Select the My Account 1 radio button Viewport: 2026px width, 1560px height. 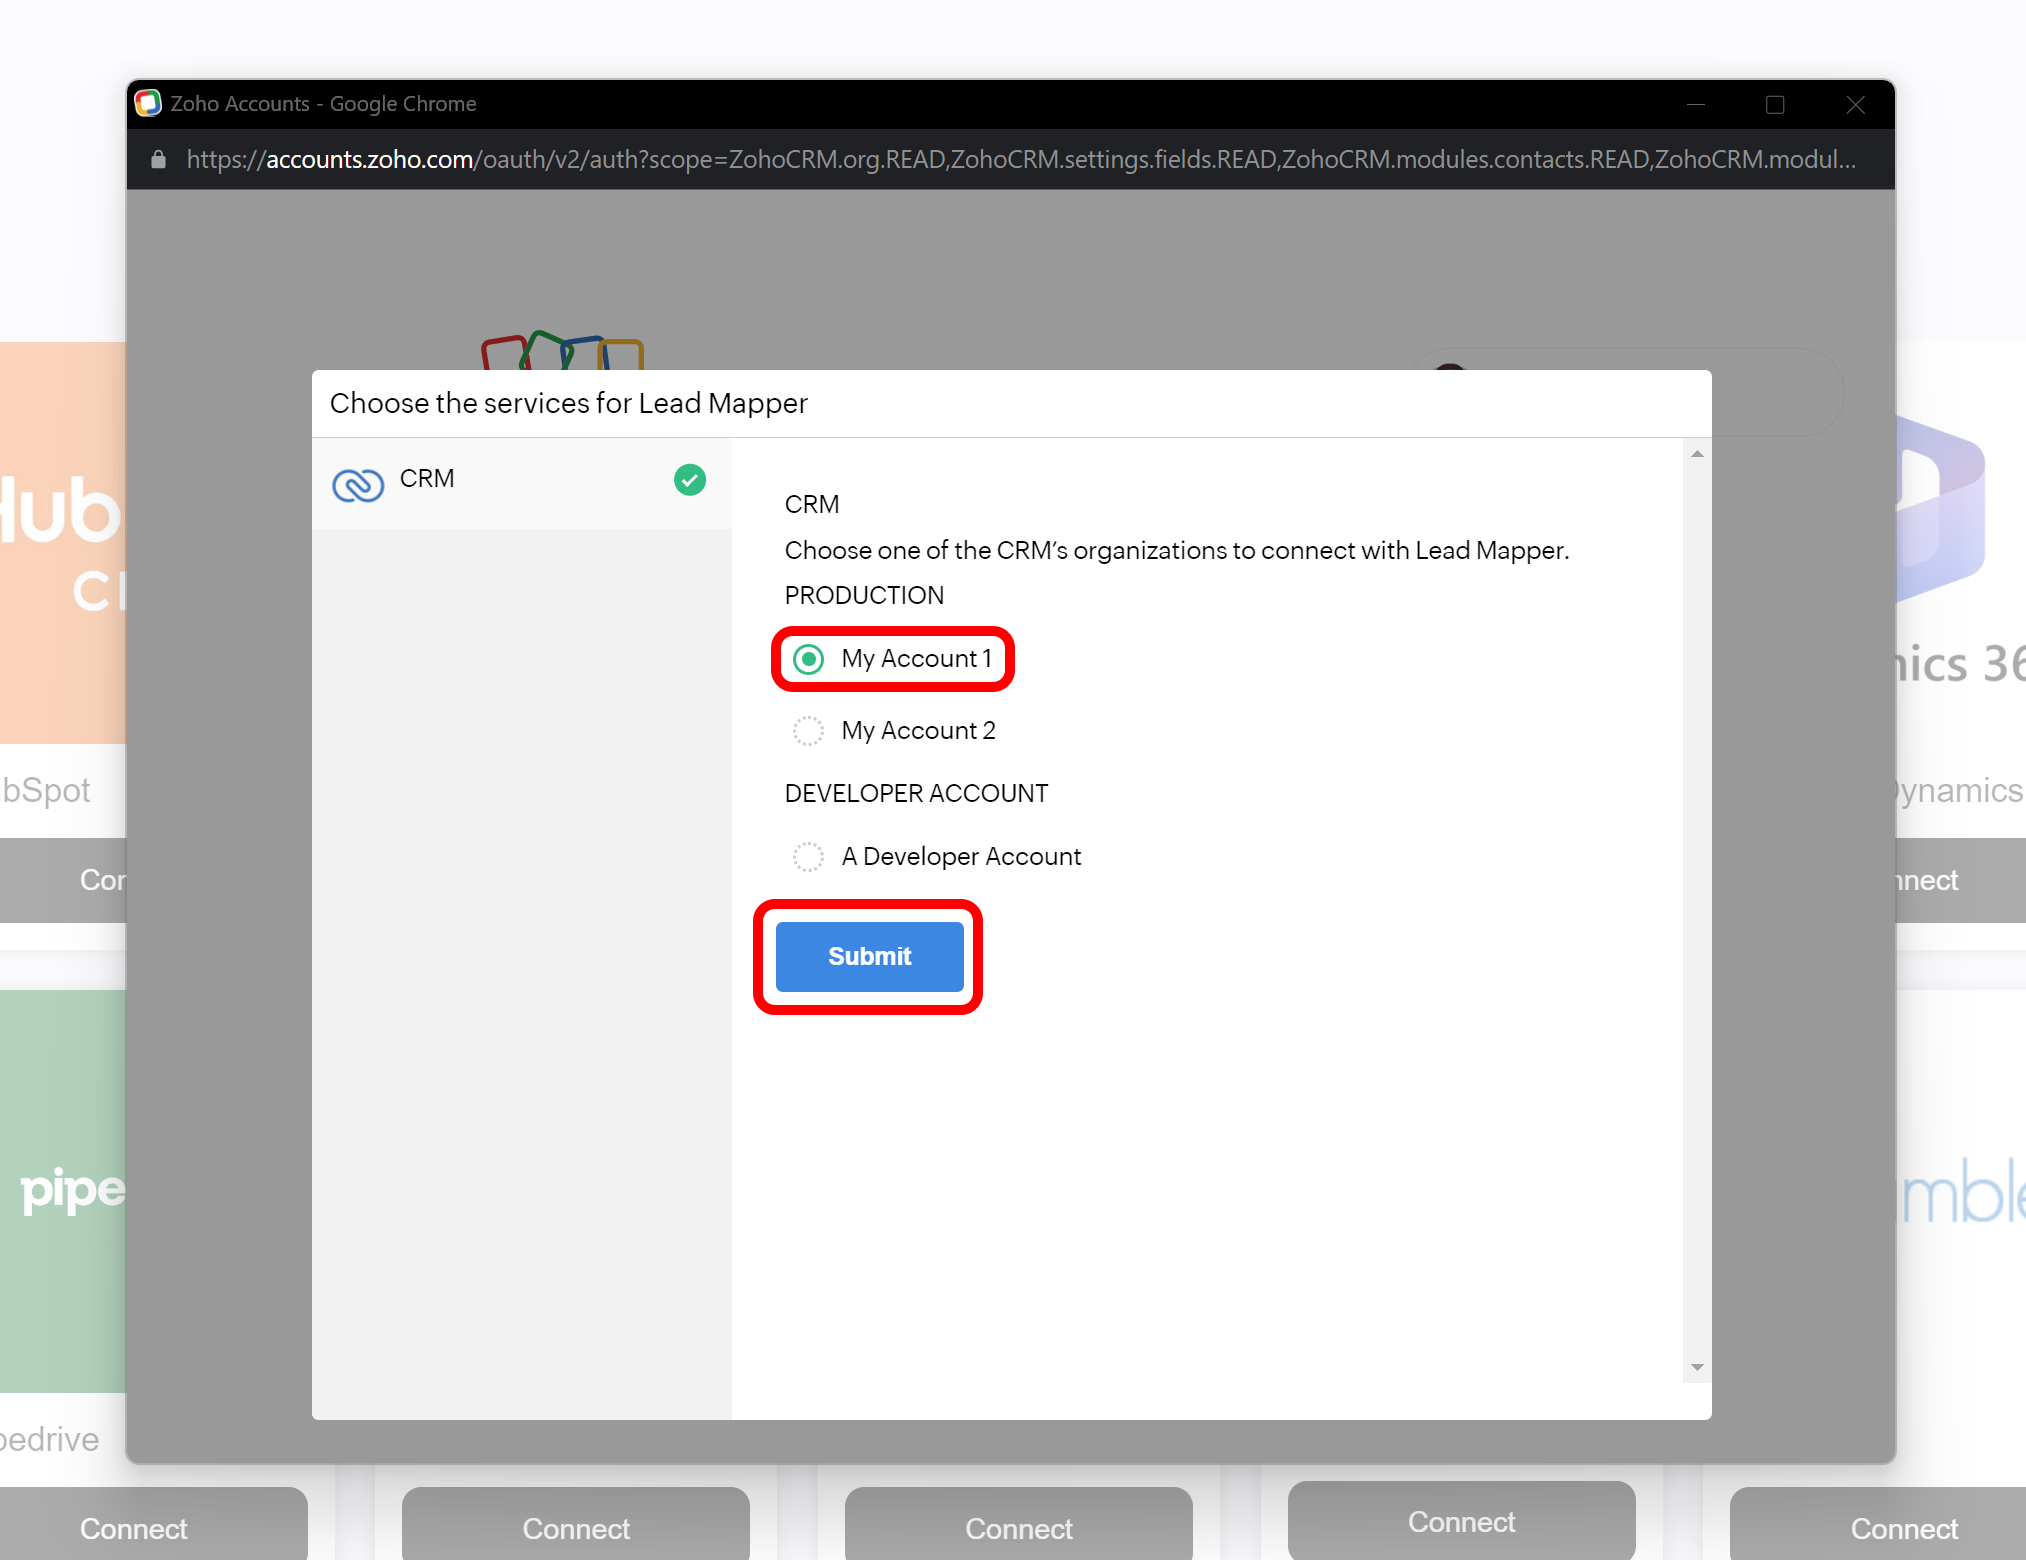coord(808,659)
